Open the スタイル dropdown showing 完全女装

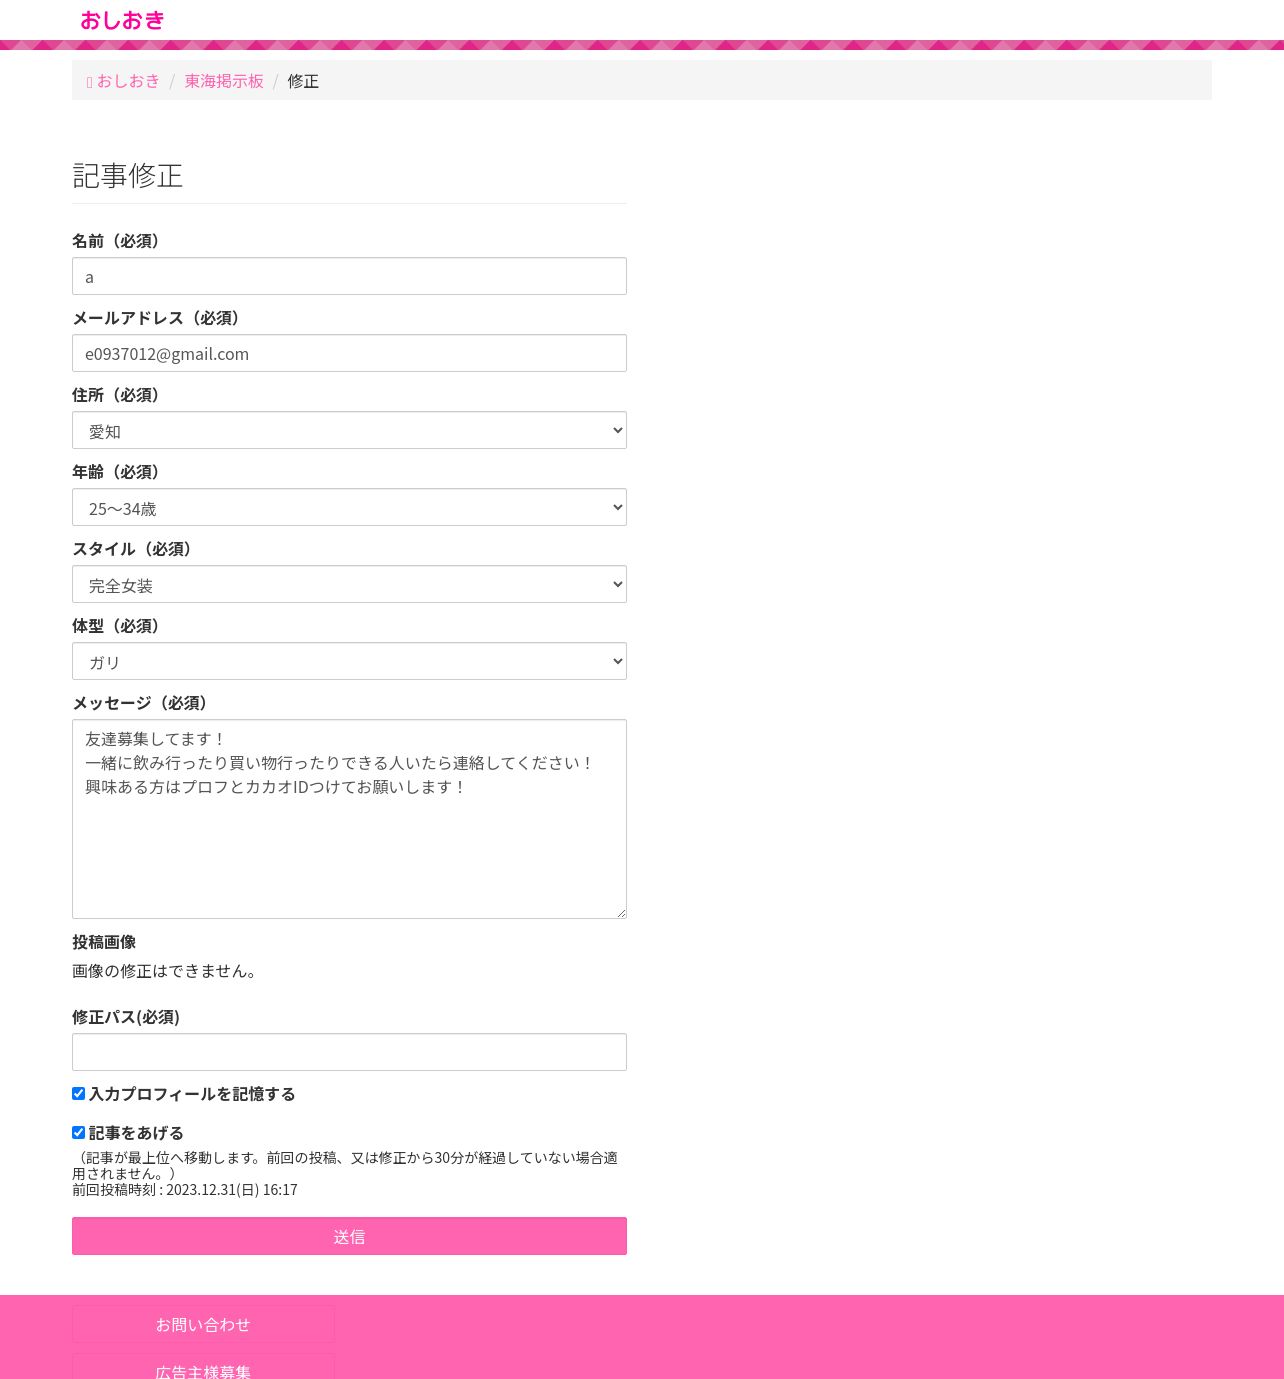point(349,584)
